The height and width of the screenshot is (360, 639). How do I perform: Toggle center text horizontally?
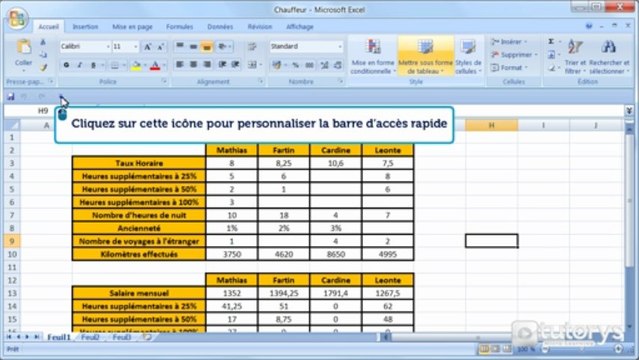pos(193,64)
